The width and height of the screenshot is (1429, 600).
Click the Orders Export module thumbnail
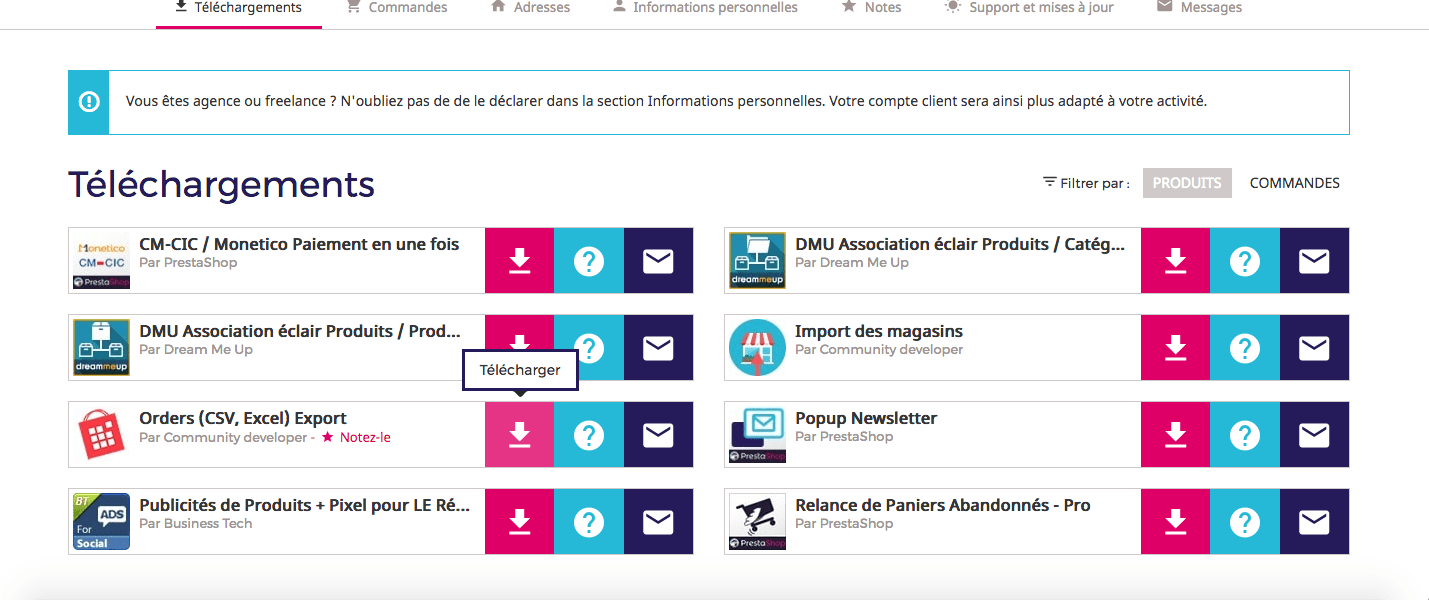pyautogui.click(x=101, y=435)
